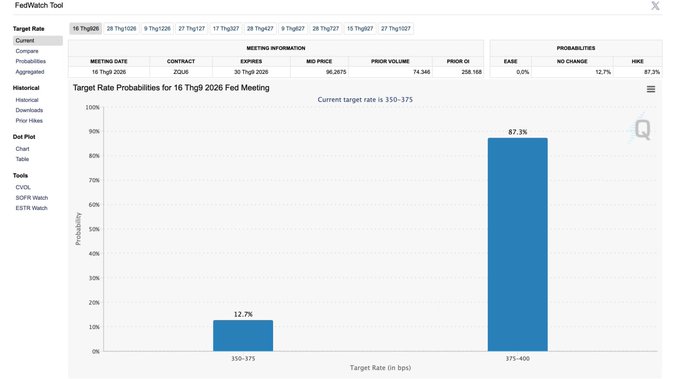Screen dimensions: 680x379
Task: Select the 28 Thg427 meeting tab
Action: (x=260, y=29)
